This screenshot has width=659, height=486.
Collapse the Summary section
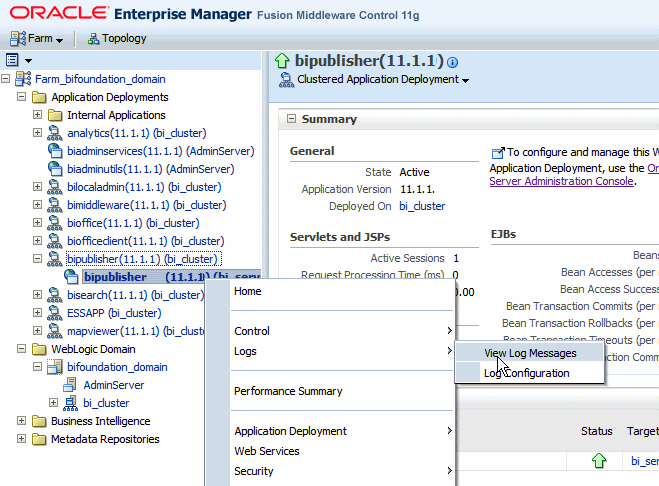291,119
